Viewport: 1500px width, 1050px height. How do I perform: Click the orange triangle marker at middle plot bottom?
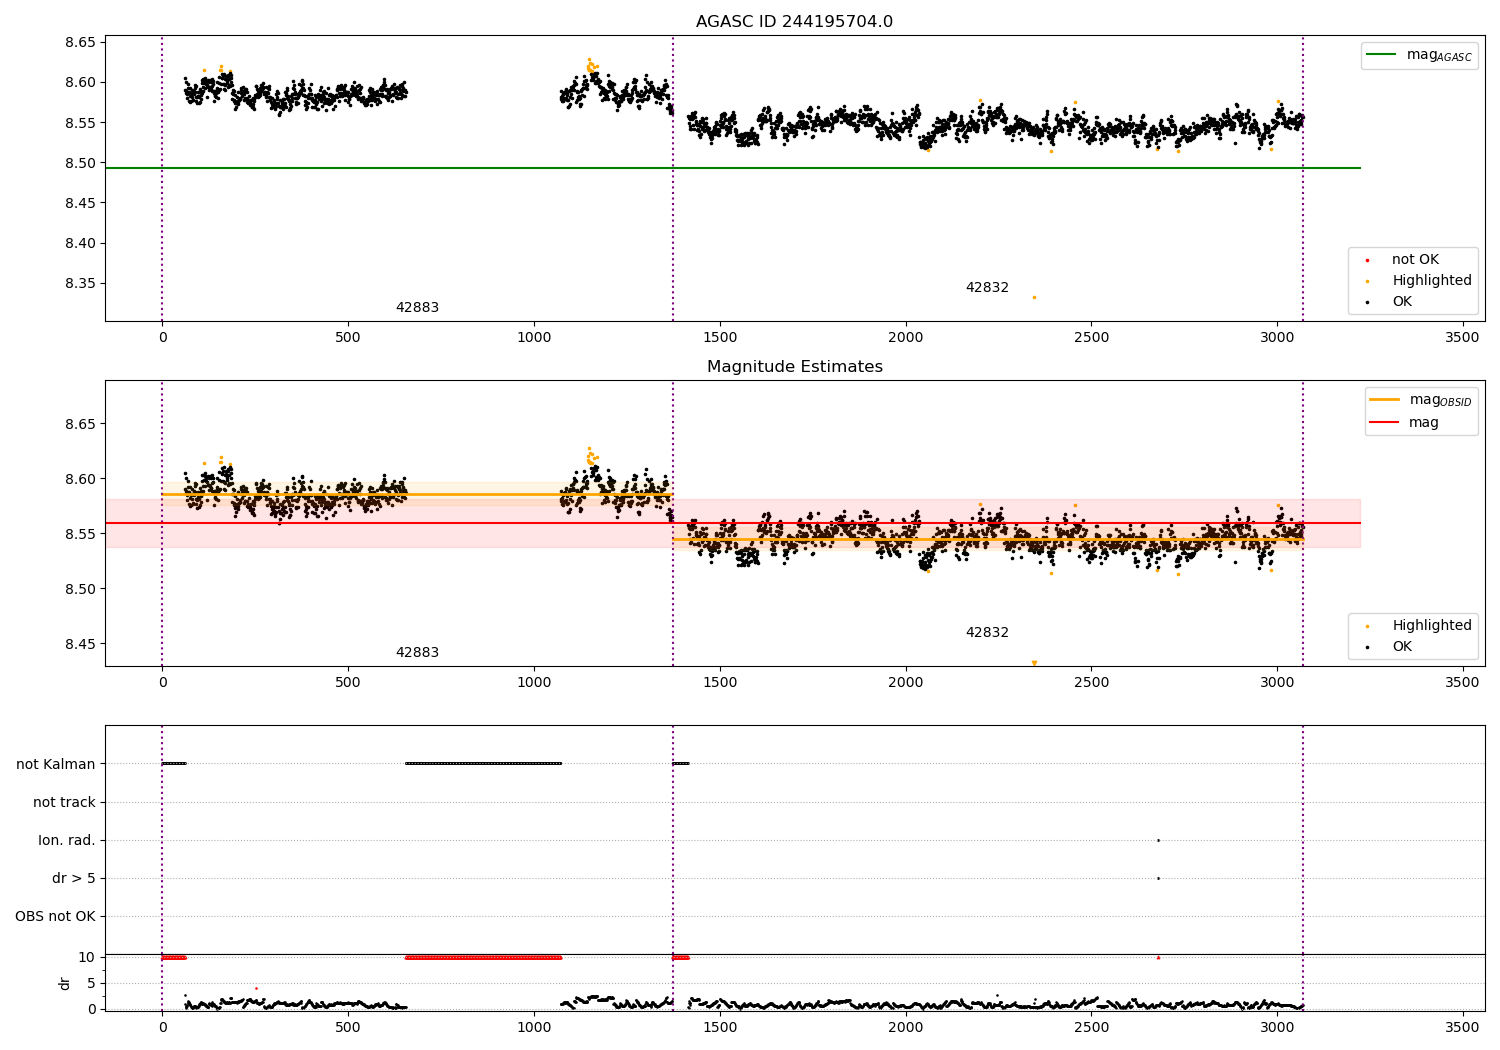[x=1034, y=663]
